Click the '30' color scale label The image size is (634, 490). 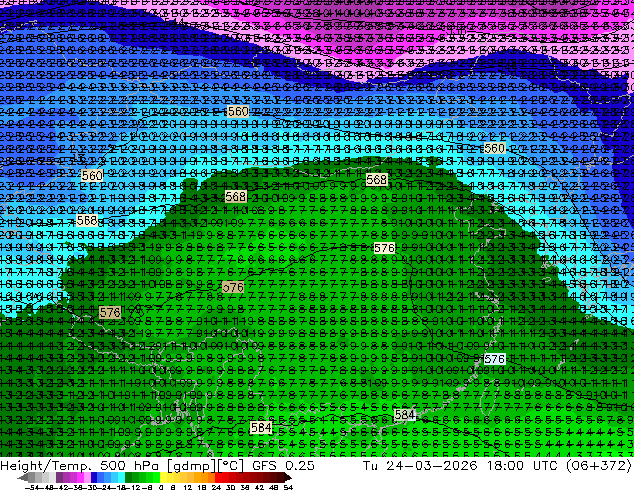click(230, 487)
